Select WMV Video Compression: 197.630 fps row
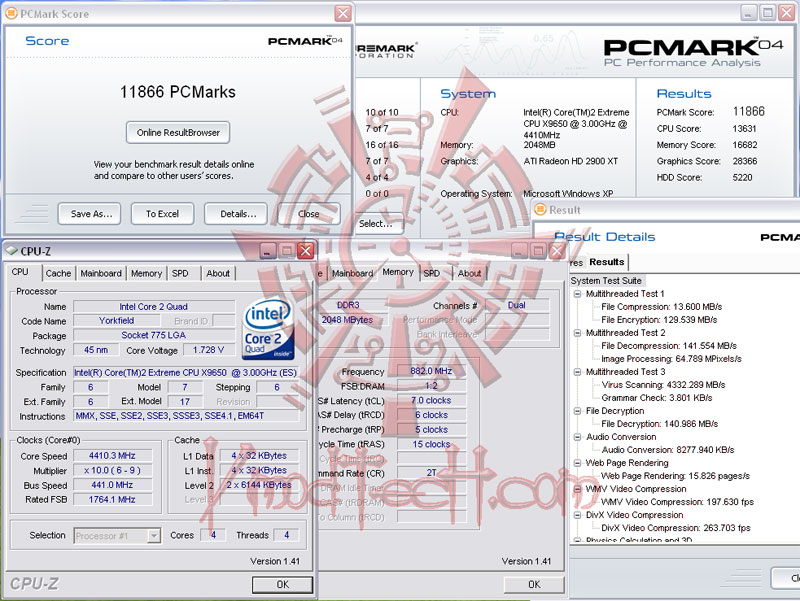The height and width of the screenshot is (601, 800). tap(678, 502)
